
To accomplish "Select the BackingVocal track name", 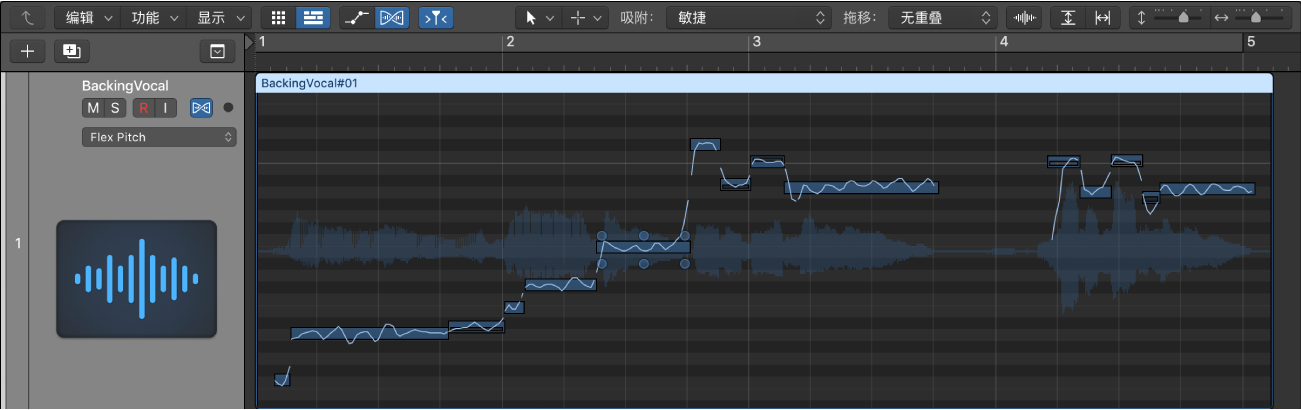I will tap(125, 86).
